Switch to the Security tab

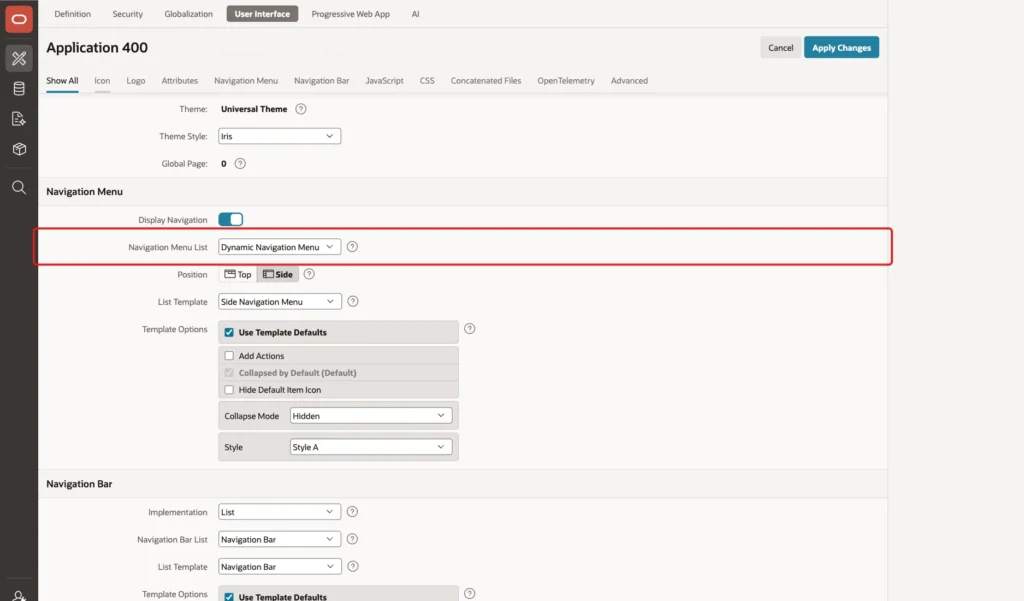[127, 14]
